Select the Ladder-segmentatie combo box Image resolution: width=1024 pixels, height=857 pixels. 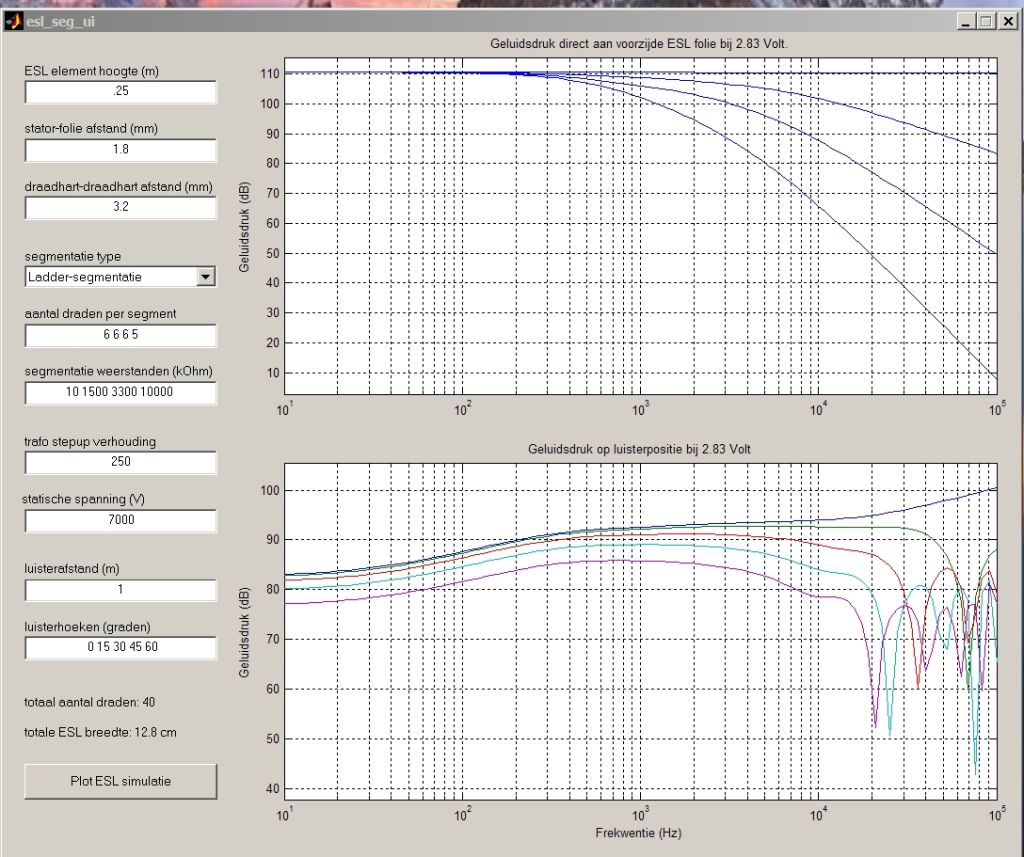(x=121, y=277)
